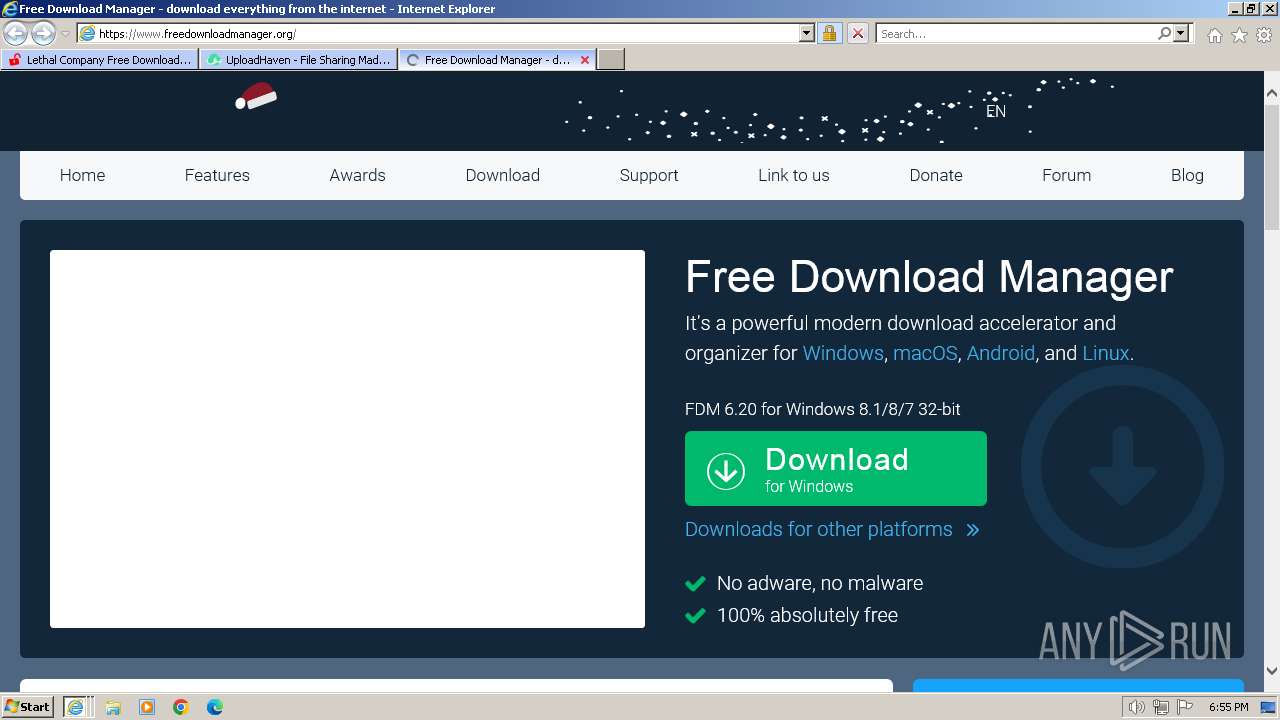This screenshot has height=720, width=1280.
Task: Open the recent pages dropdown arrow
Action: pyautogui.click(x=66, y=34)
